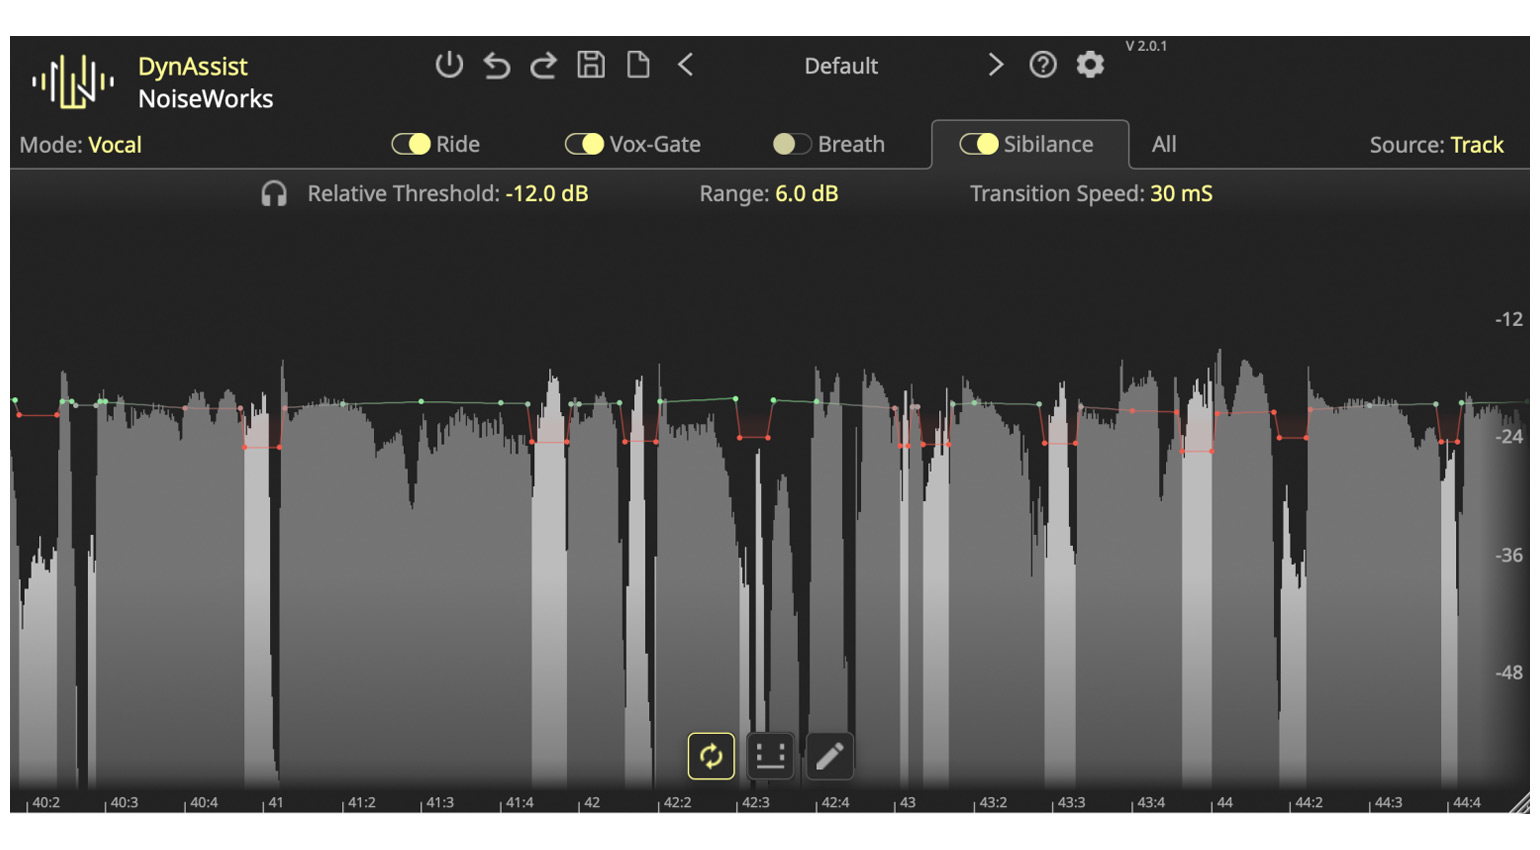Click the range selection tool icon
1540x850 pixels.
770,756
